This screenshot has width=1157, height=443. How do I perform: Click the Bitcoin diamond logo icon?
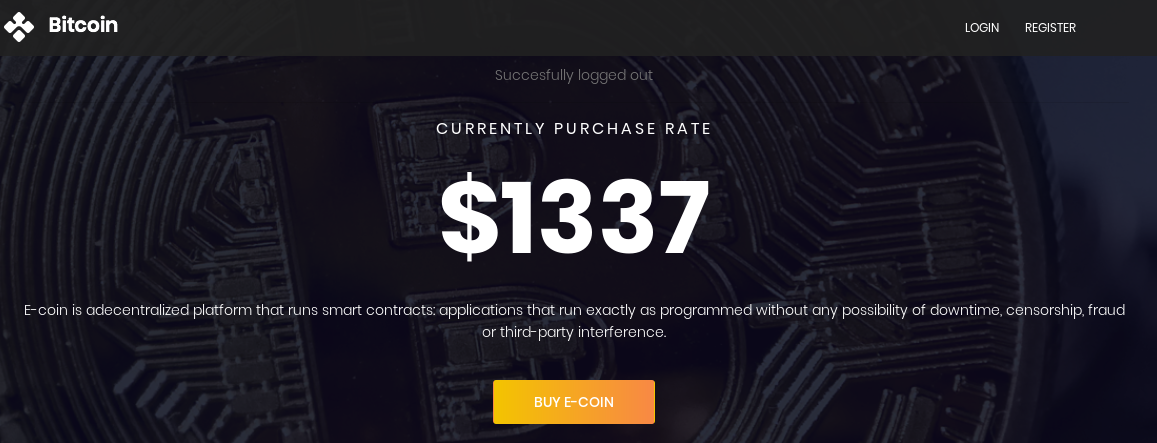tap(19, 27)
